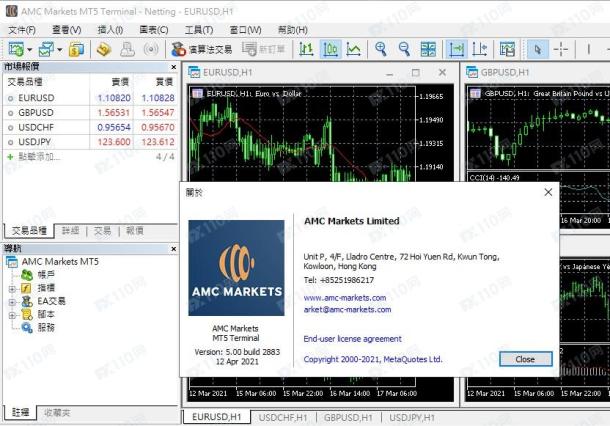Open www.amc-markets.com link in About dialog
The image size is (610, 426).
click(x=345, y=298)
